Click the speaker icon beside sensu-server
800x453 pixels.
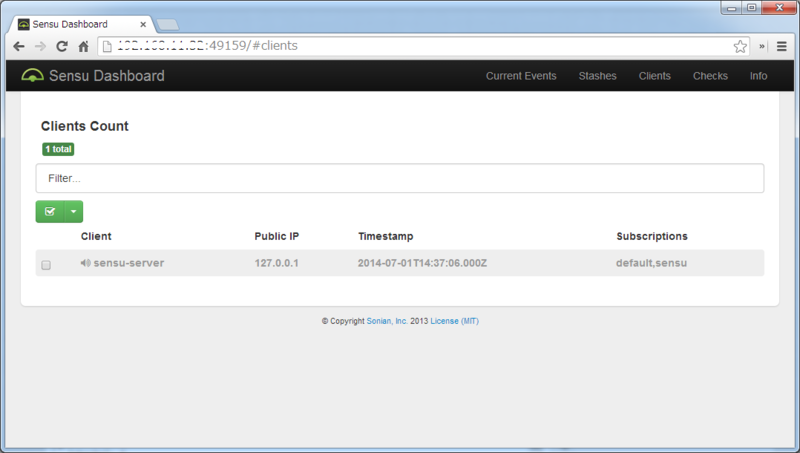point(85,263)
